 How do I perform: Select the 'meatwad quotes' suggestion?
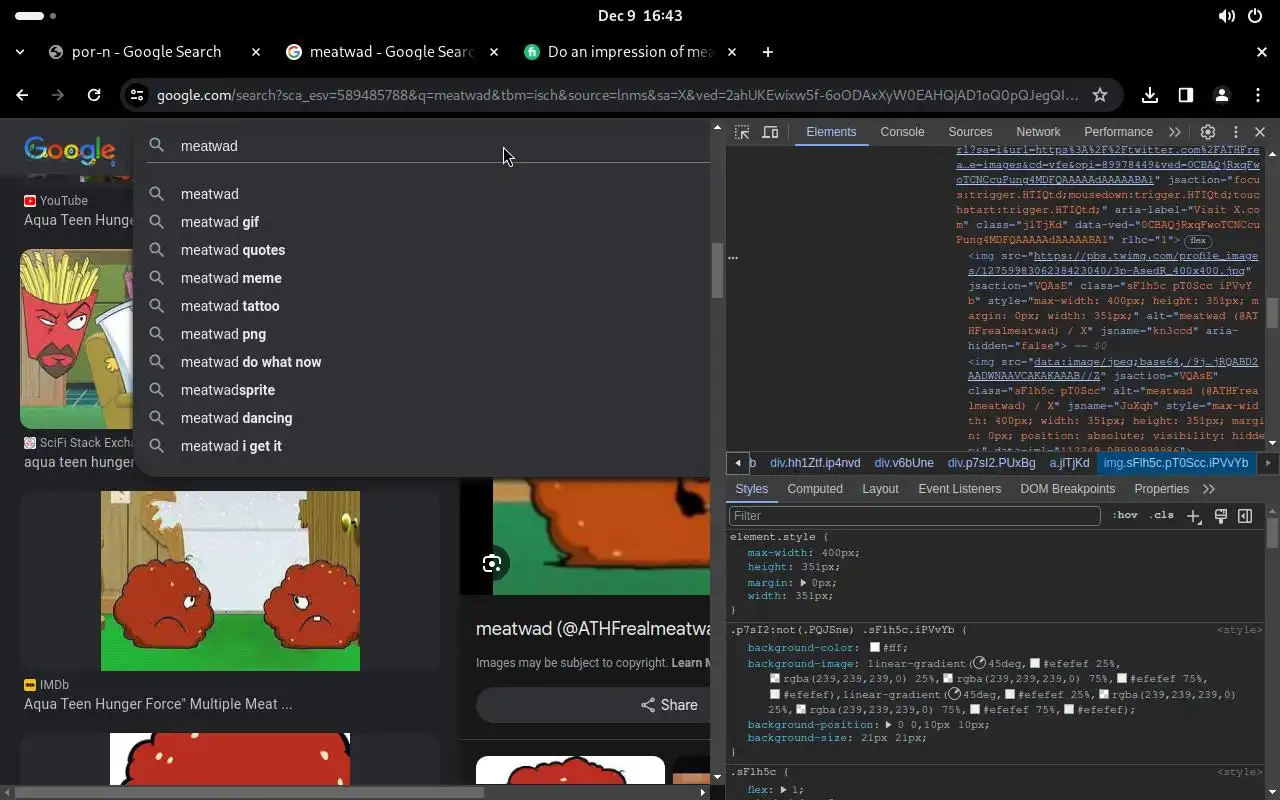click(233, 250)
